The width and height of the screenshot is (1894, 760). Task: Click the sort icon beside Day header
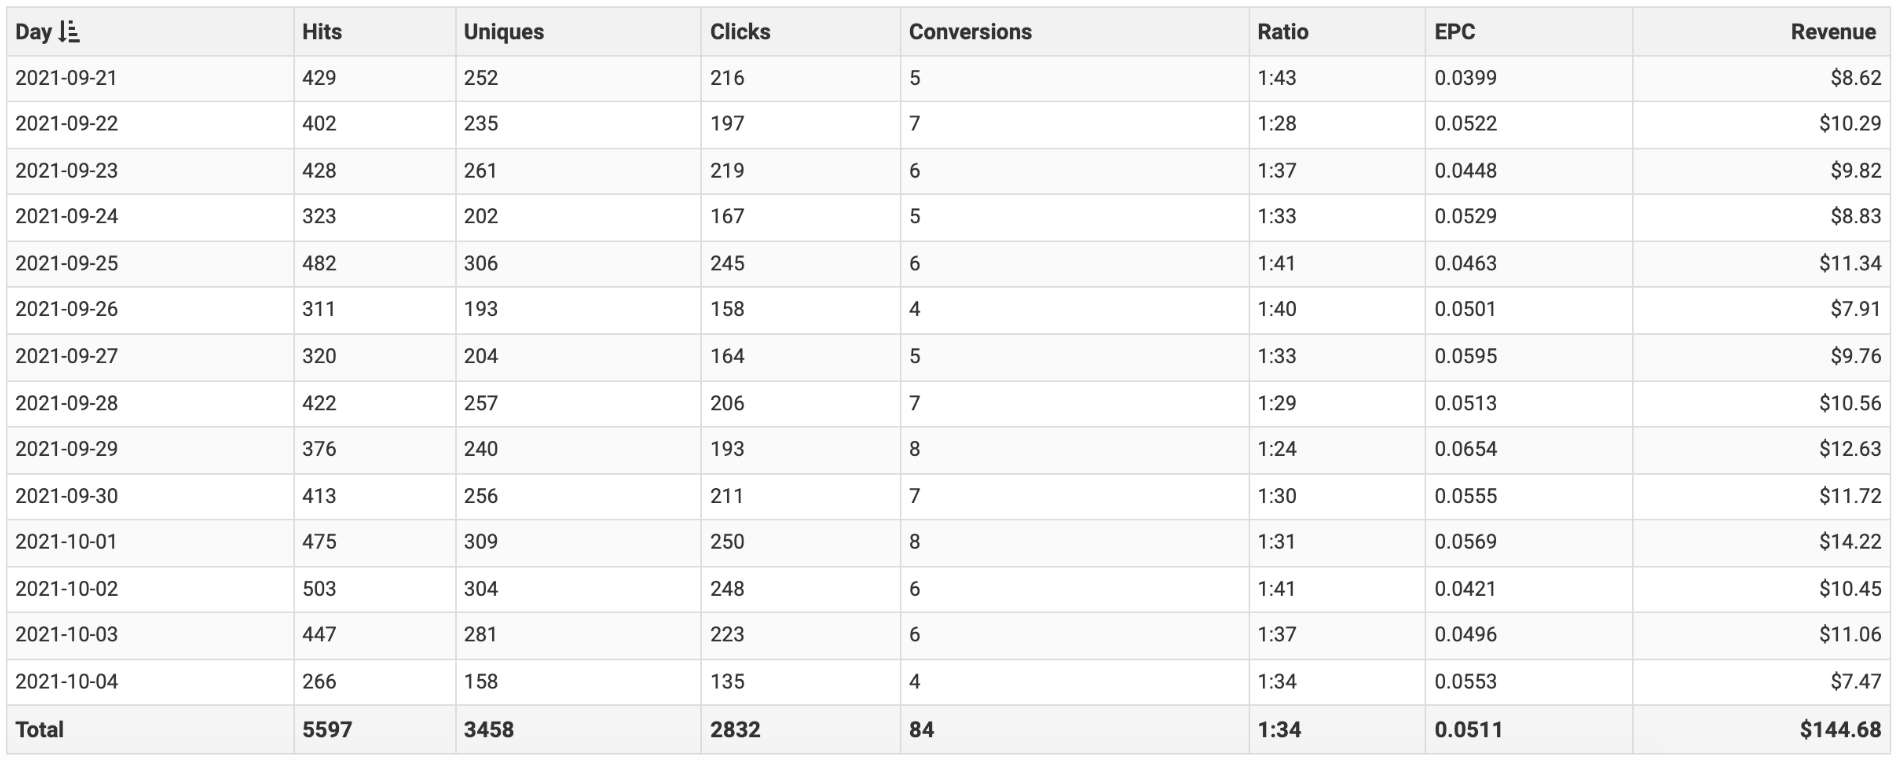coord(69,32)
